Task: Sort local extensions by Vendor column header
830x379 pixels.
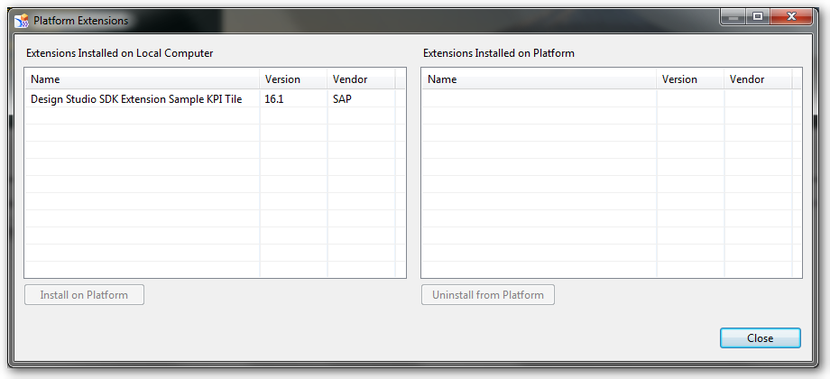Action: 361,79
